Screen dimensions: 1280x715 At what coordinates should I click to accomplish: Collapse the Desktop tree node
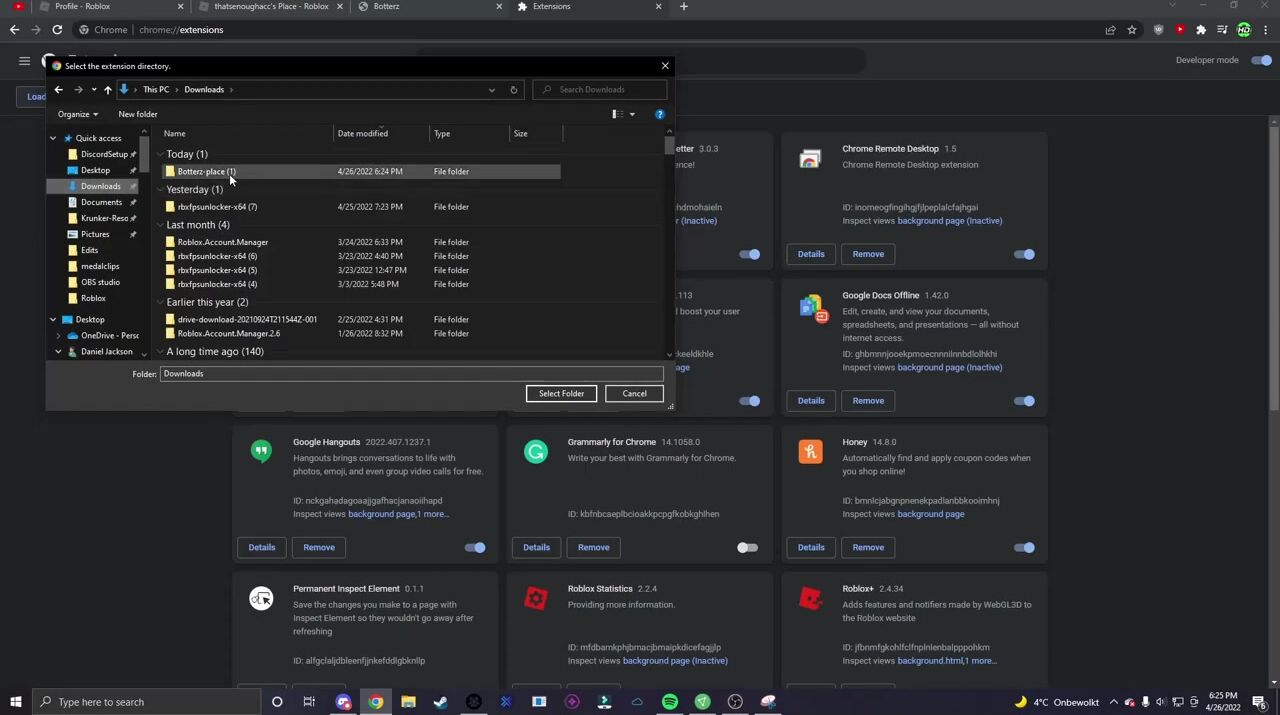53,320
